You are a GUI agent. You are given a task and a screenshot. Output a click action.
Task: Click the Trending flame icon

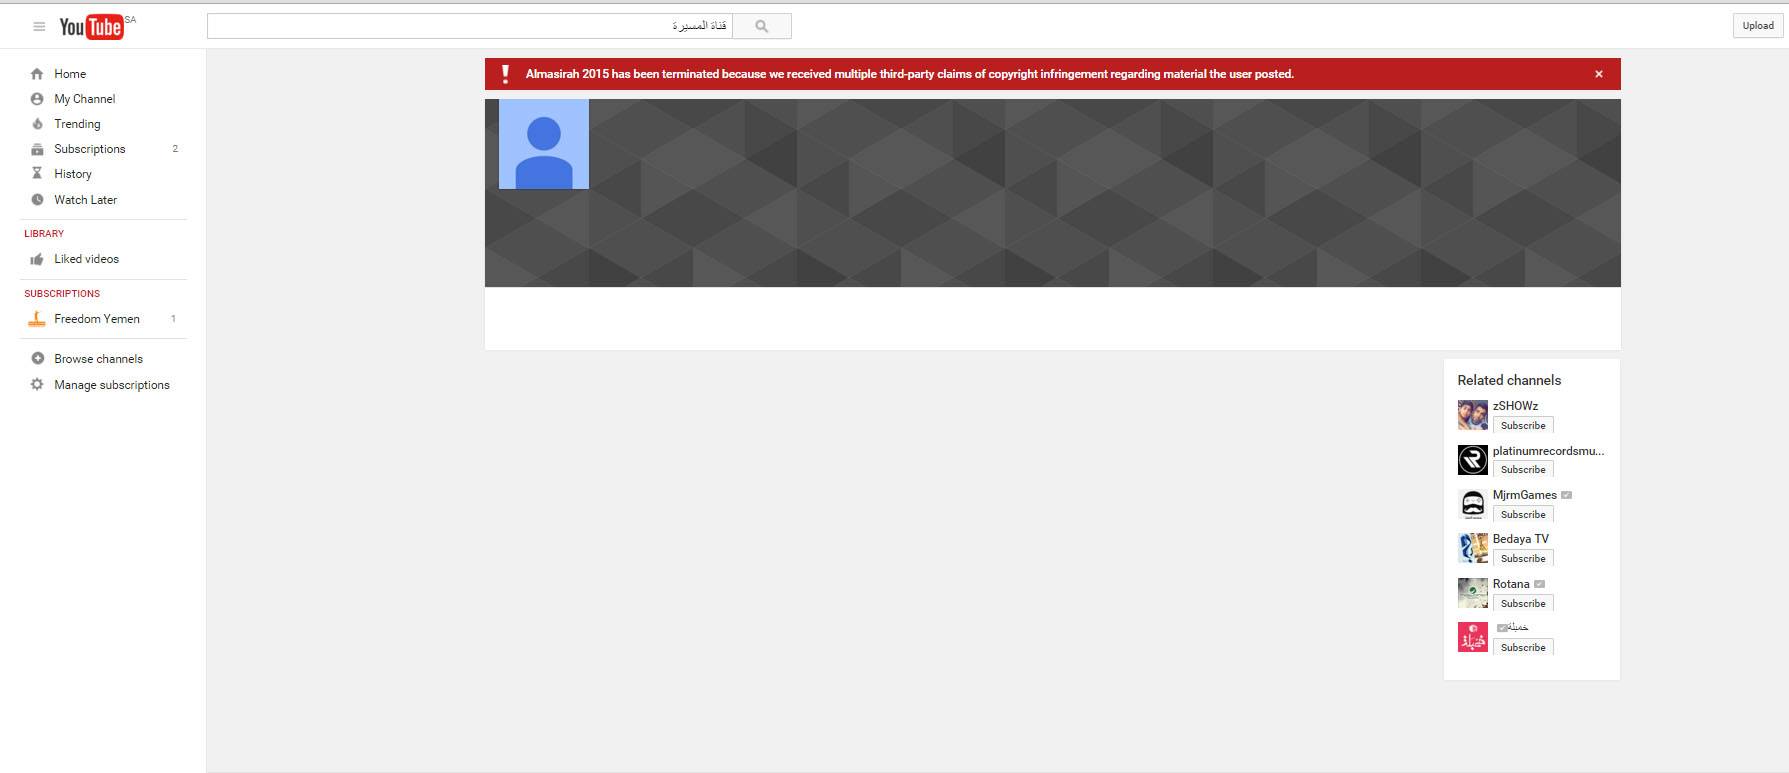coord(37,124)
